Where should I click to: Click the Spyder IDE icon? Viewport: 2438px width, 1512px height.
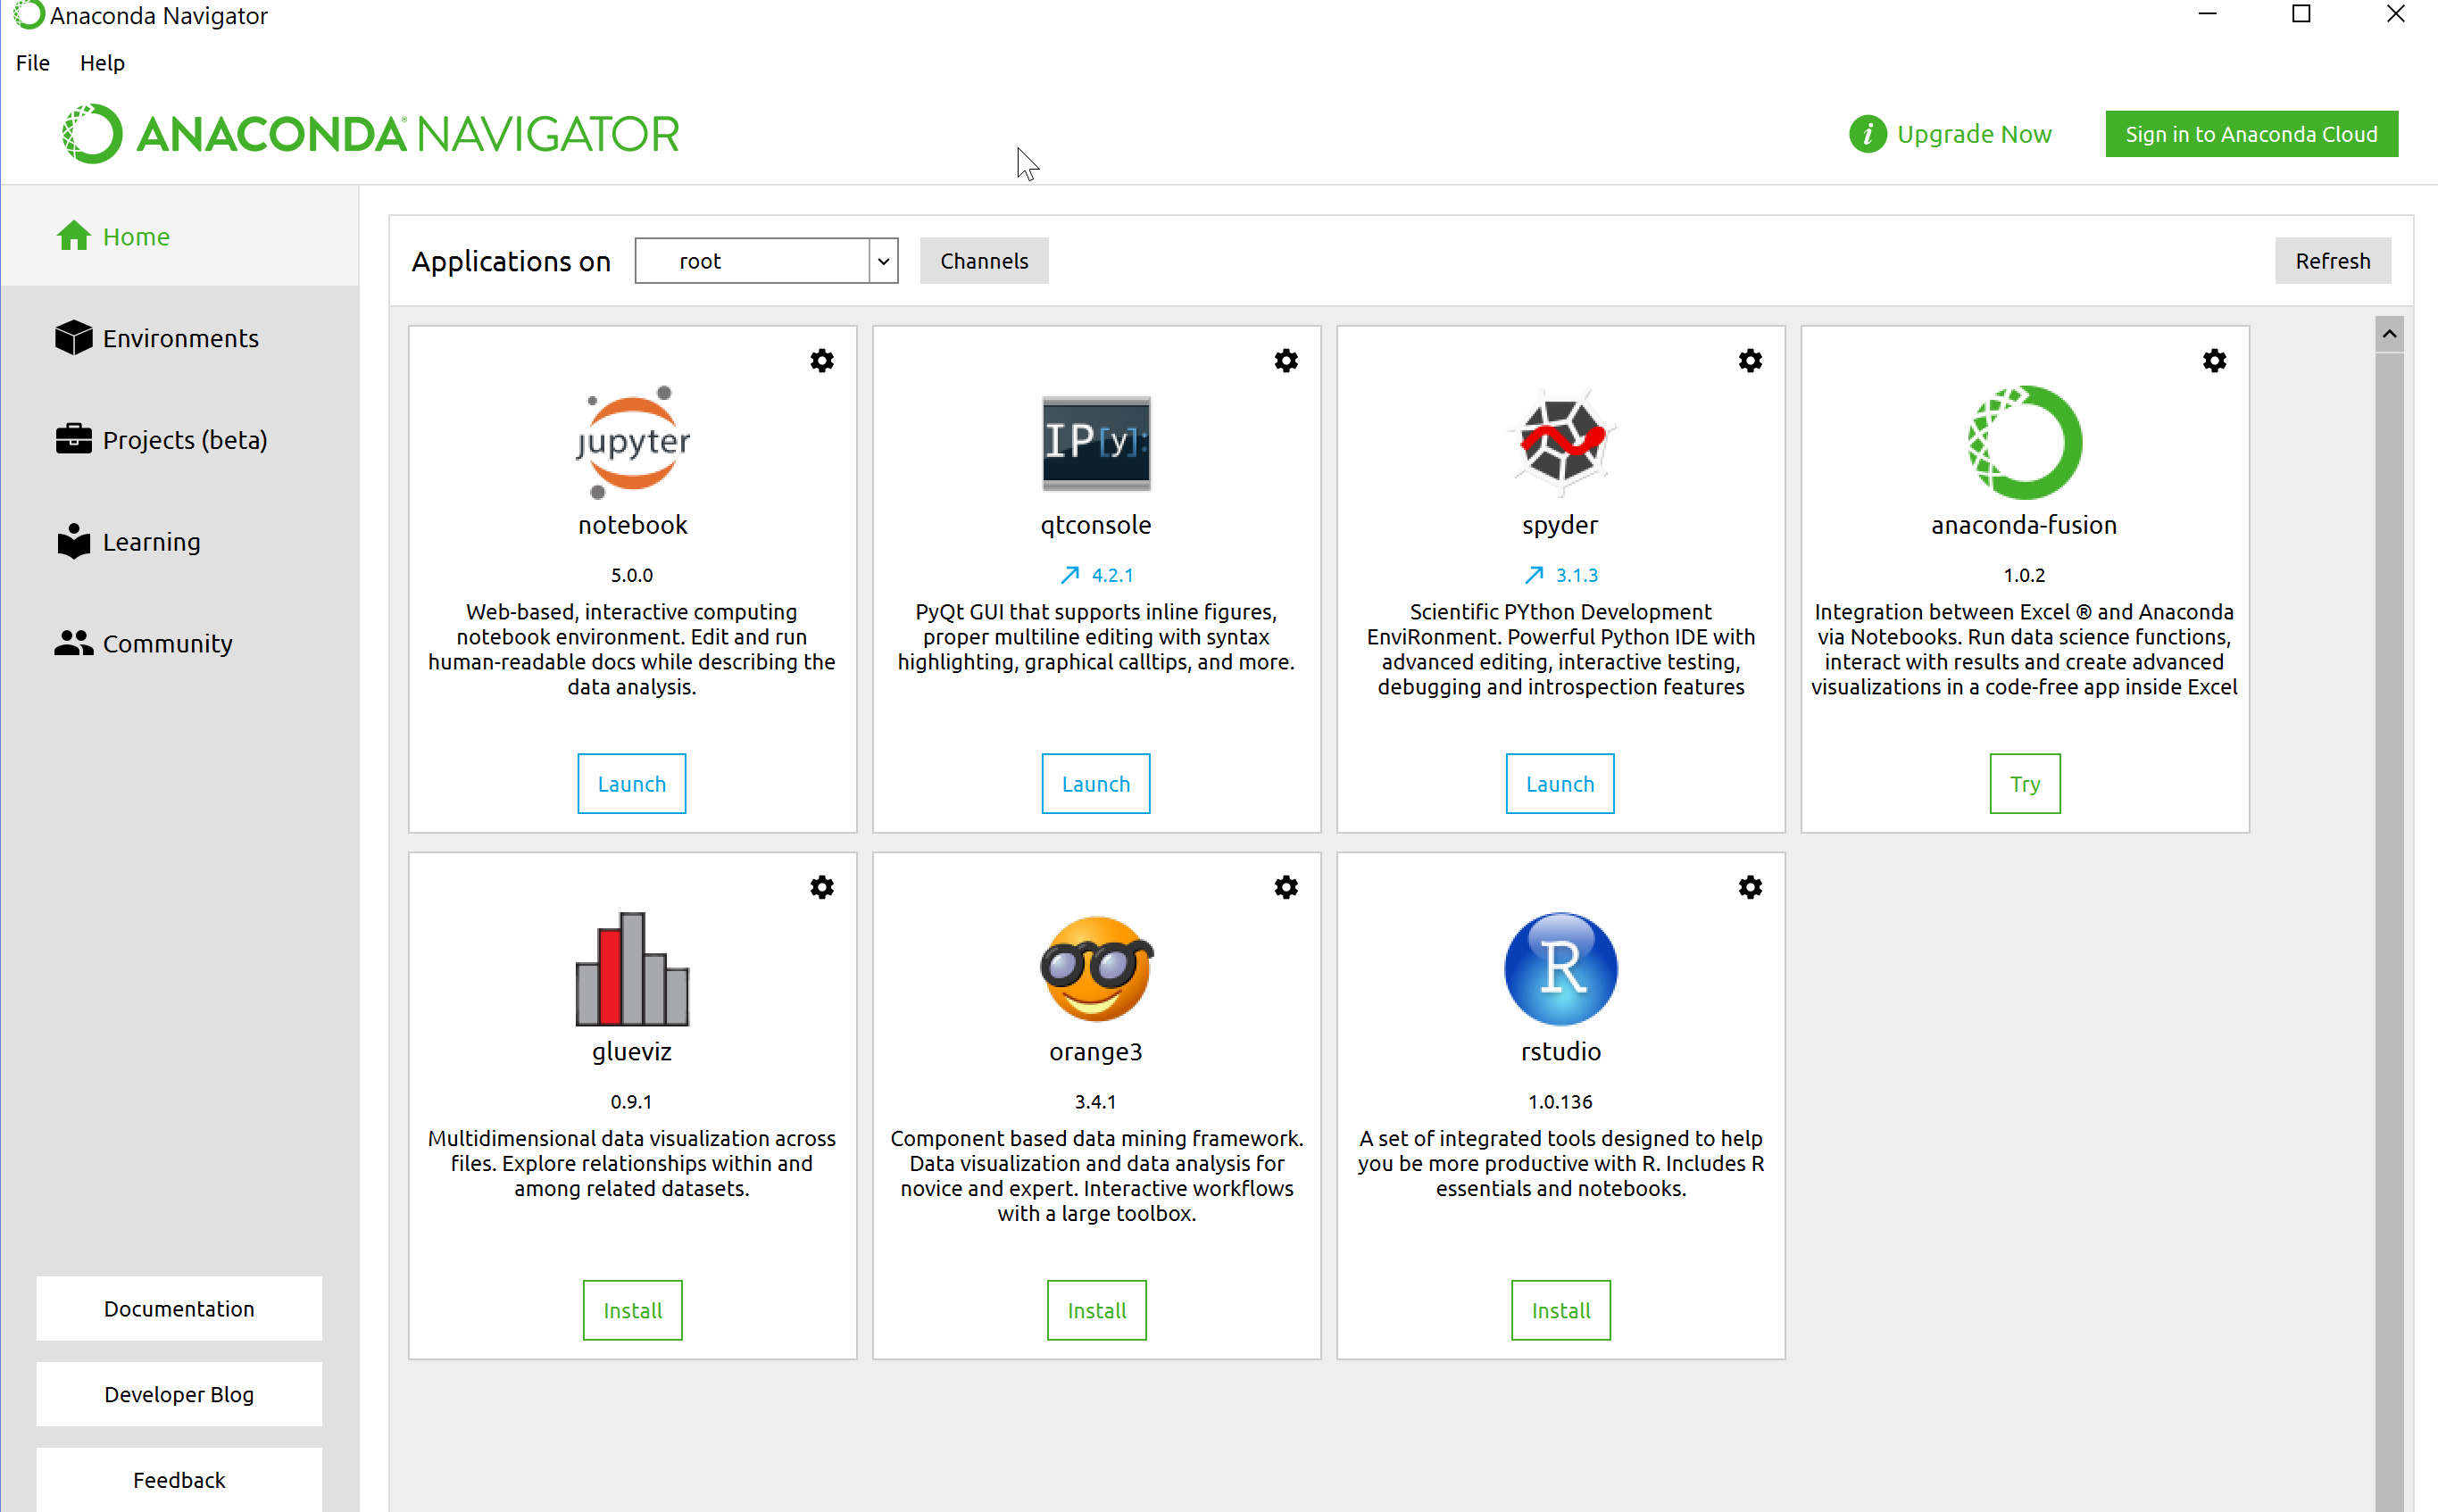pos(1560,441)
